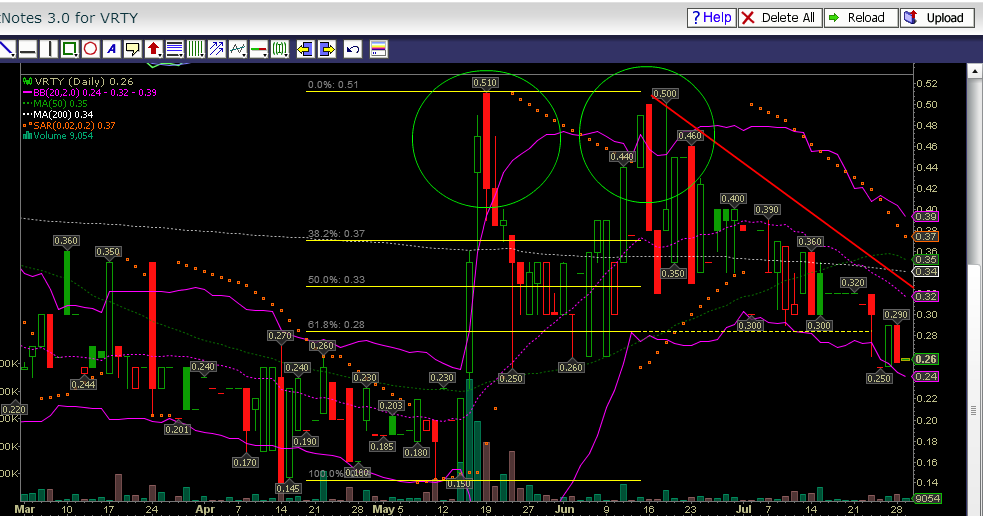Viewport: 983px width, 516px height.
Task: Click the 0.201 price label
Action: pos(177,429)
